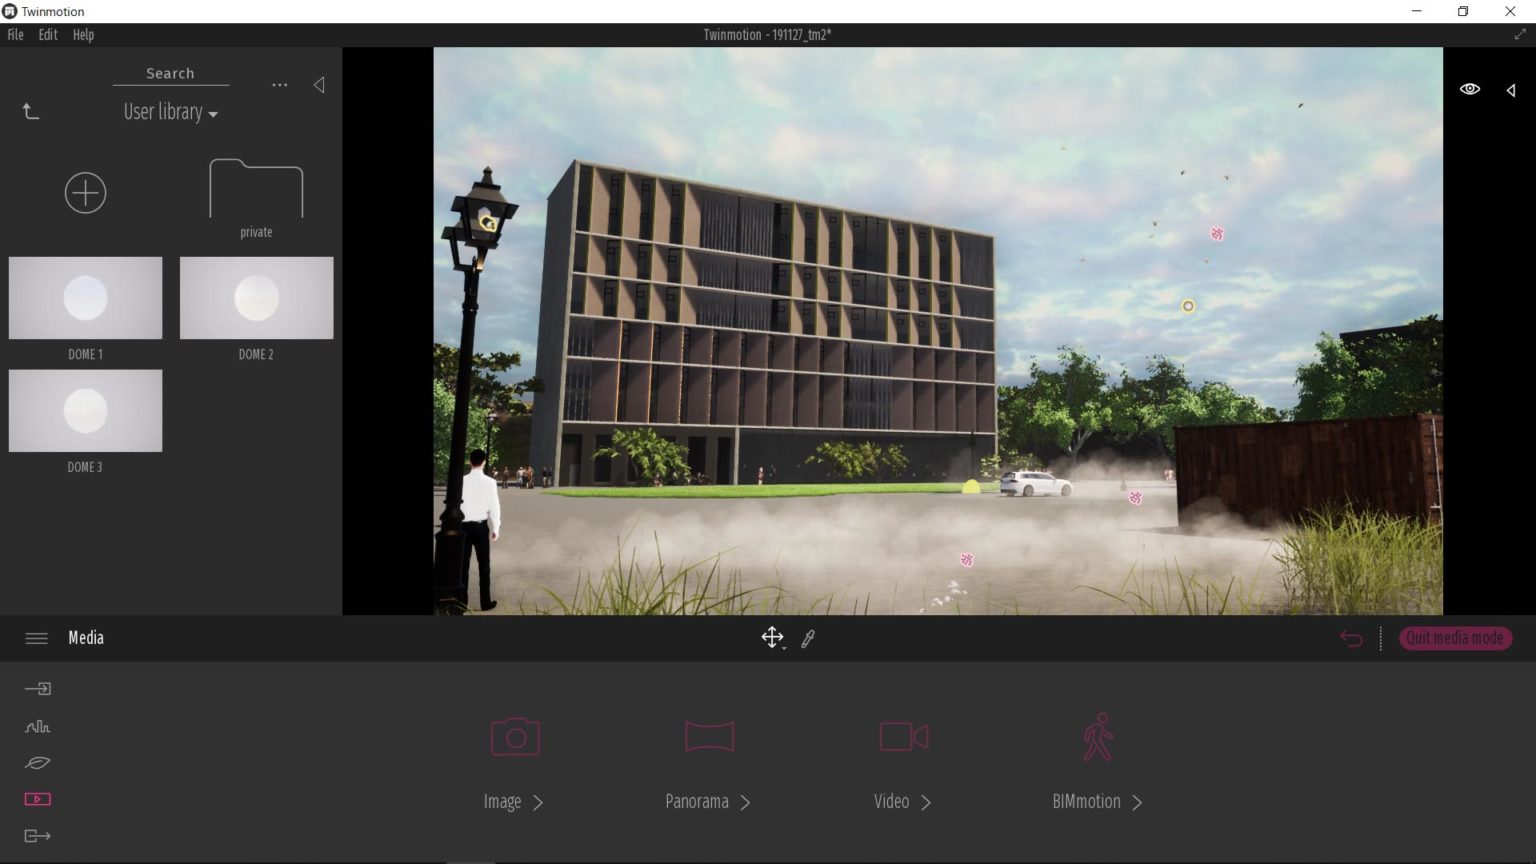Image resolution: width=1536 pixels, height=864 pixels.
Task: Click the Quit media mode button
Action: point(1455,638)
